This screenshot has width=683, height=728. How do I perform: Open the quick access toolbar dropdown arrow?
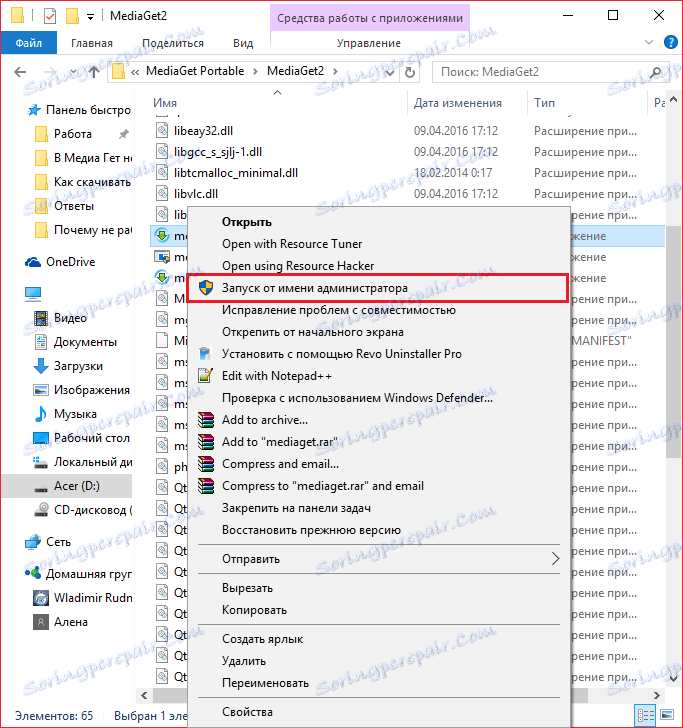click(91, 17)
